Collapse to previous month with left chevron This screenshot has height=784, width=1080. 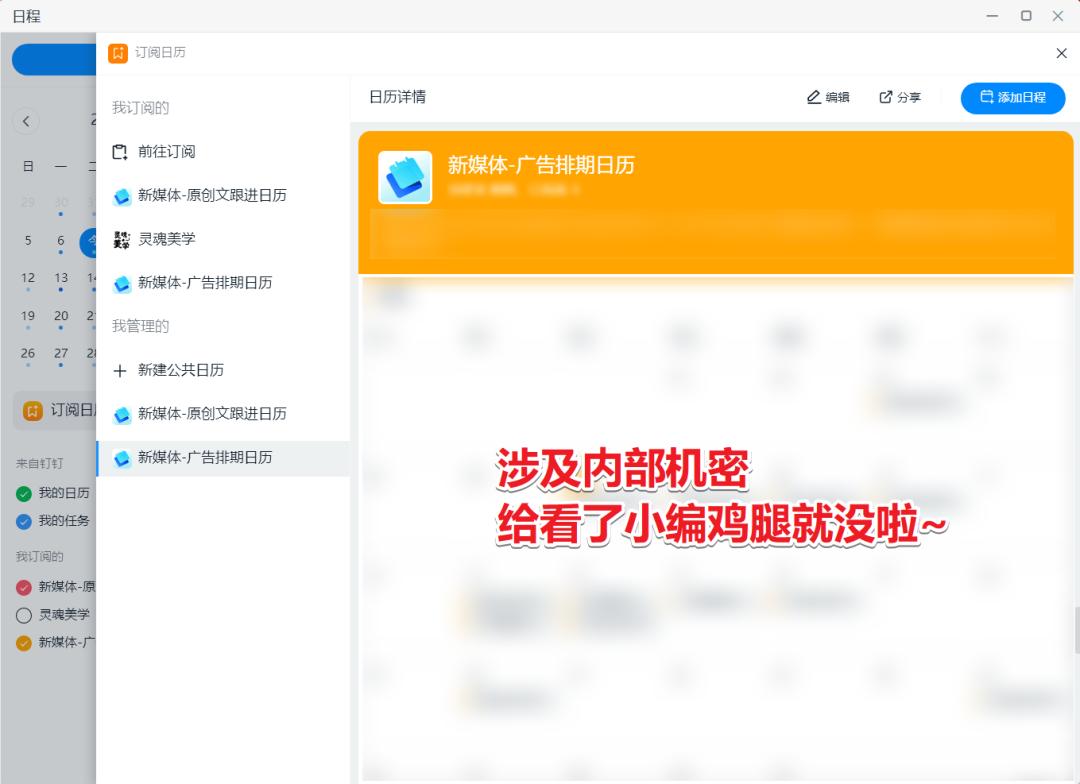26,121
